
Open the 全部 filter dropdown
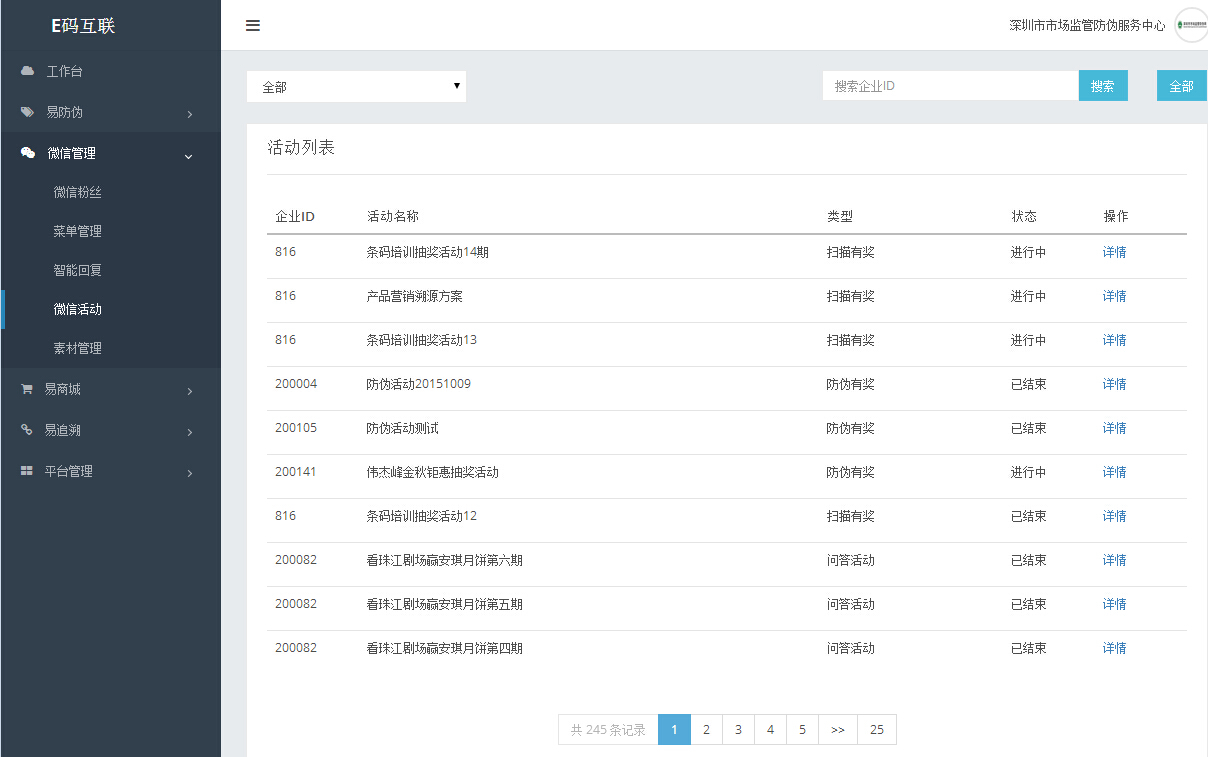(x=356, y=87)
